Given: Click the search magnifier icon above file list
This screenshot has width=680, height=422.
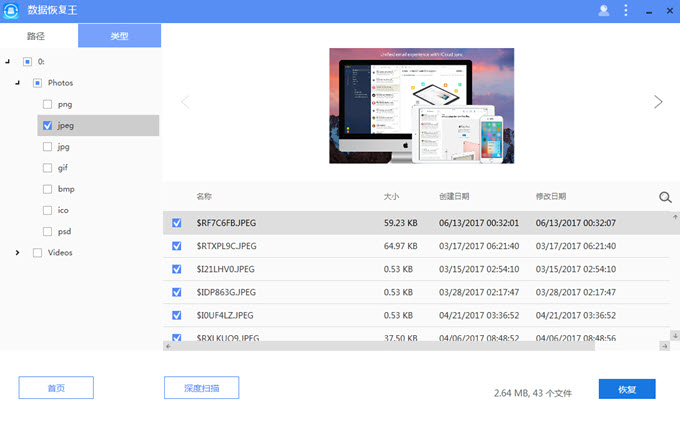Looking at the screenshot, I should pos(665,198).
